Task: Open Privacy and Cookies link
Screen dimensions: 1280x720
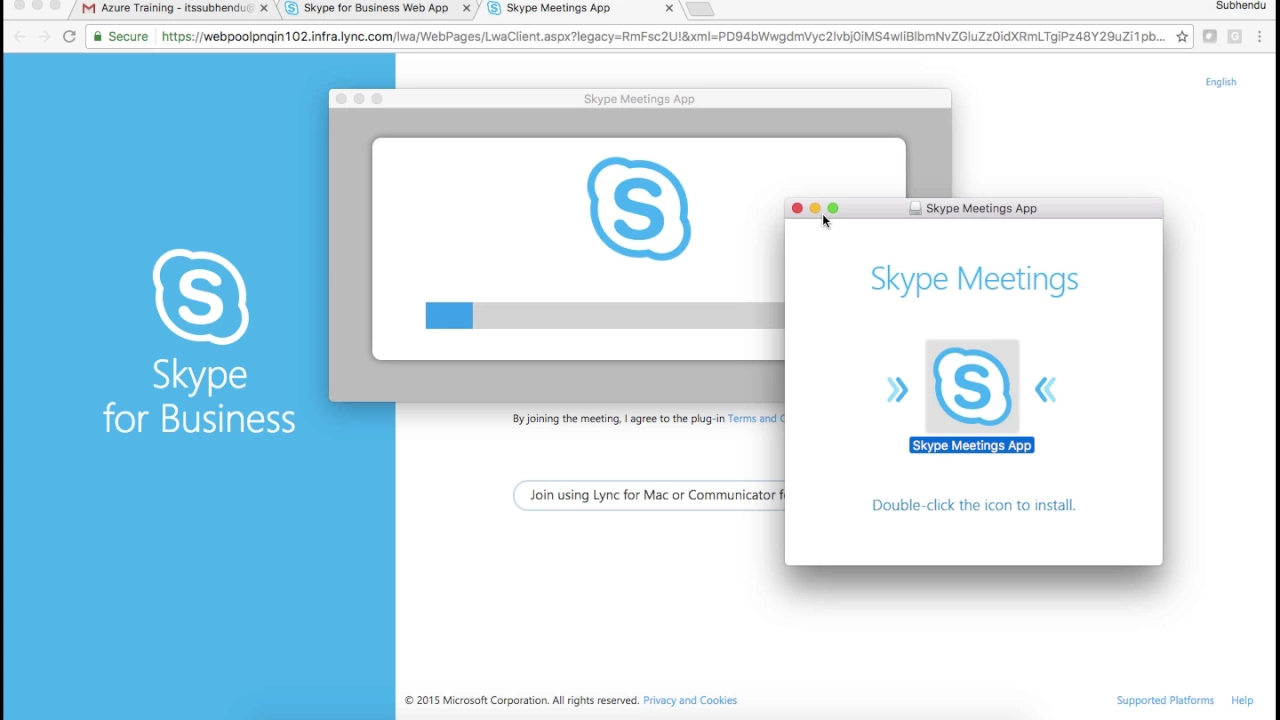Action: pyautogui.click(x=690, y=701)
